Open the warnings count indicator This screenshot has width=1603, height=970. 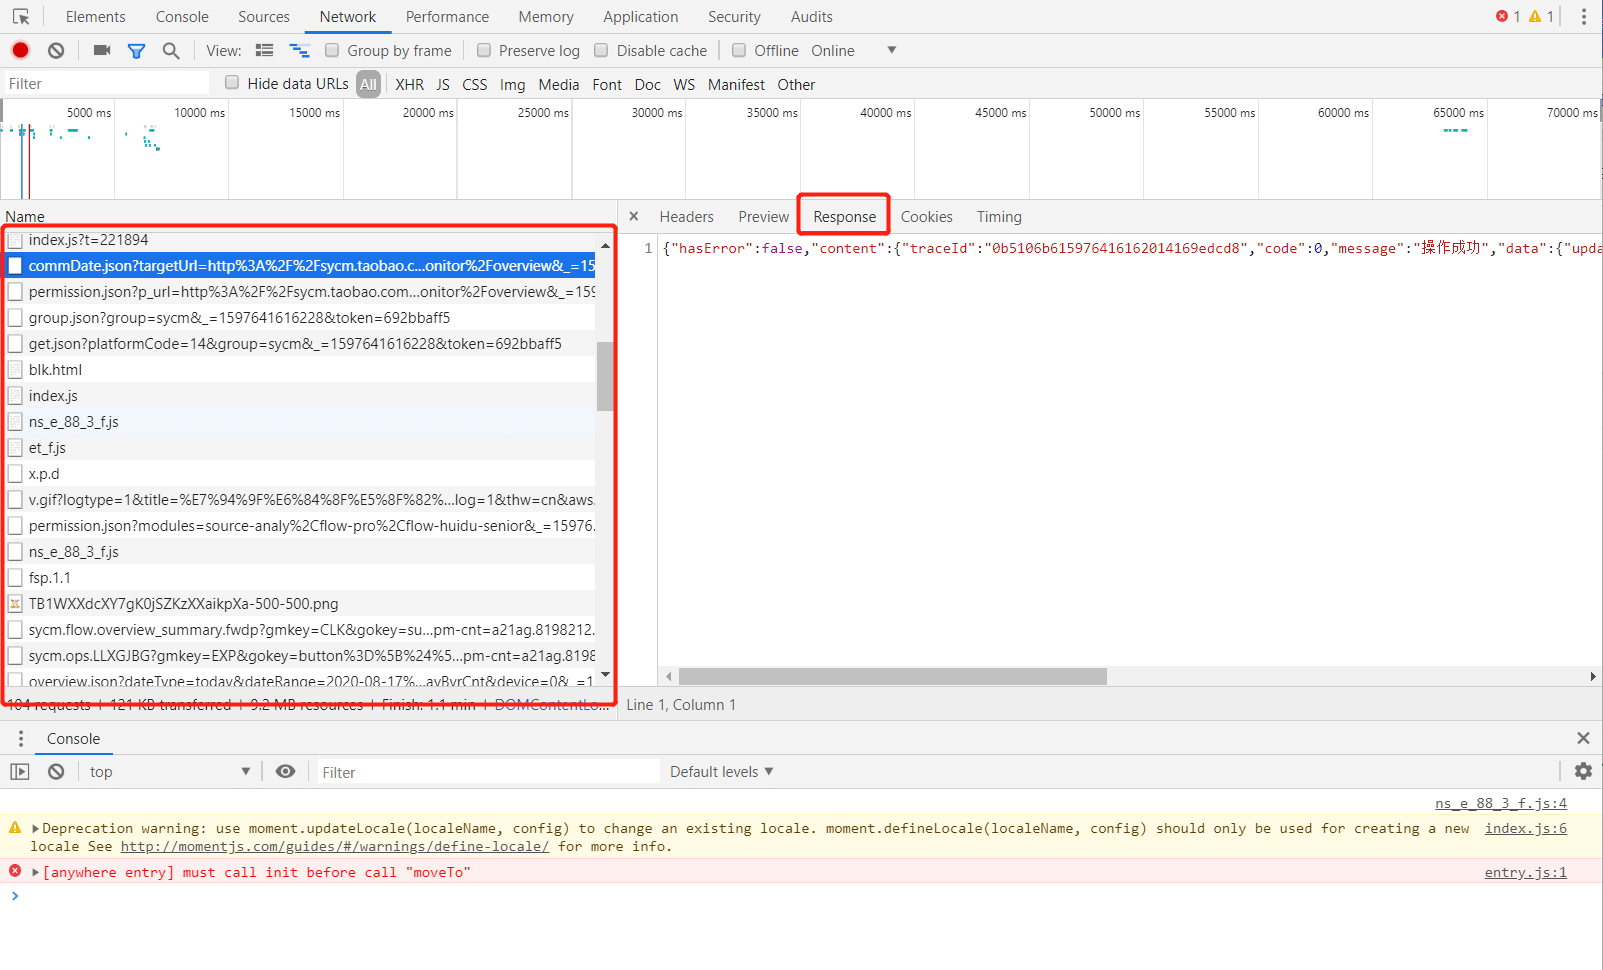click(1542, 16)
